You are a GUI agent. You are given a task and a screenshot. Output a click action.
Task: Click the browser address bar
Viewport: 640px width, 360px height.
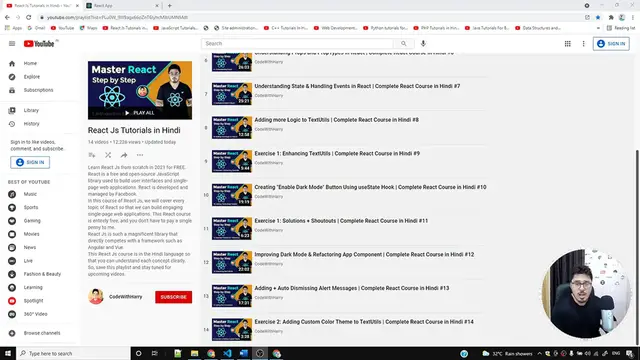click(310, 18)
